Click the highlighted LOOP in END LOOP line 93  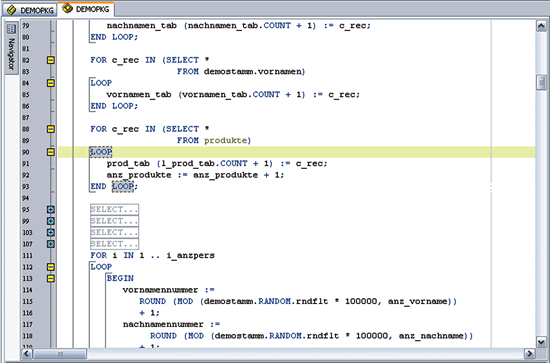(x=123, y=186)
